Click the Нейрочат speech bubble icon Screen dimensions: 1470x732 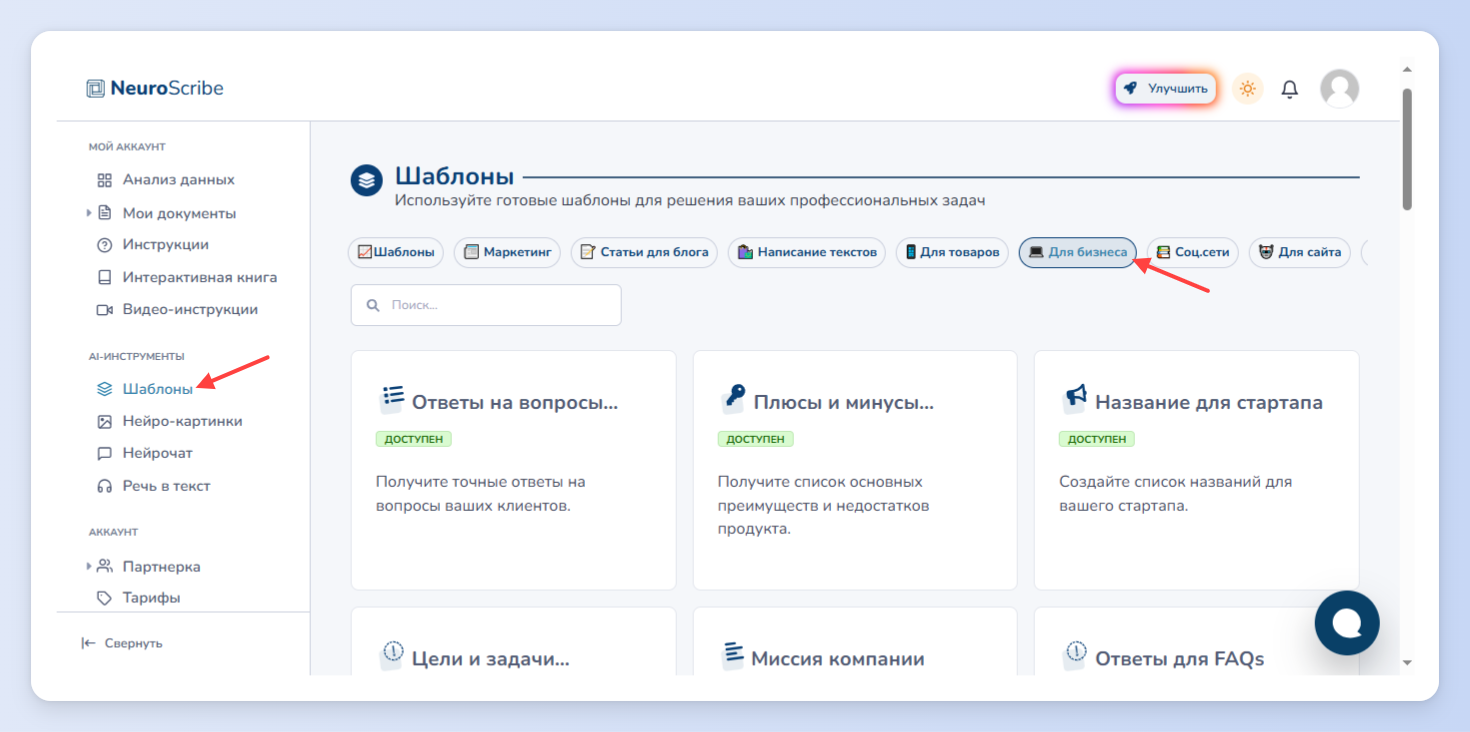click(104, 453)
